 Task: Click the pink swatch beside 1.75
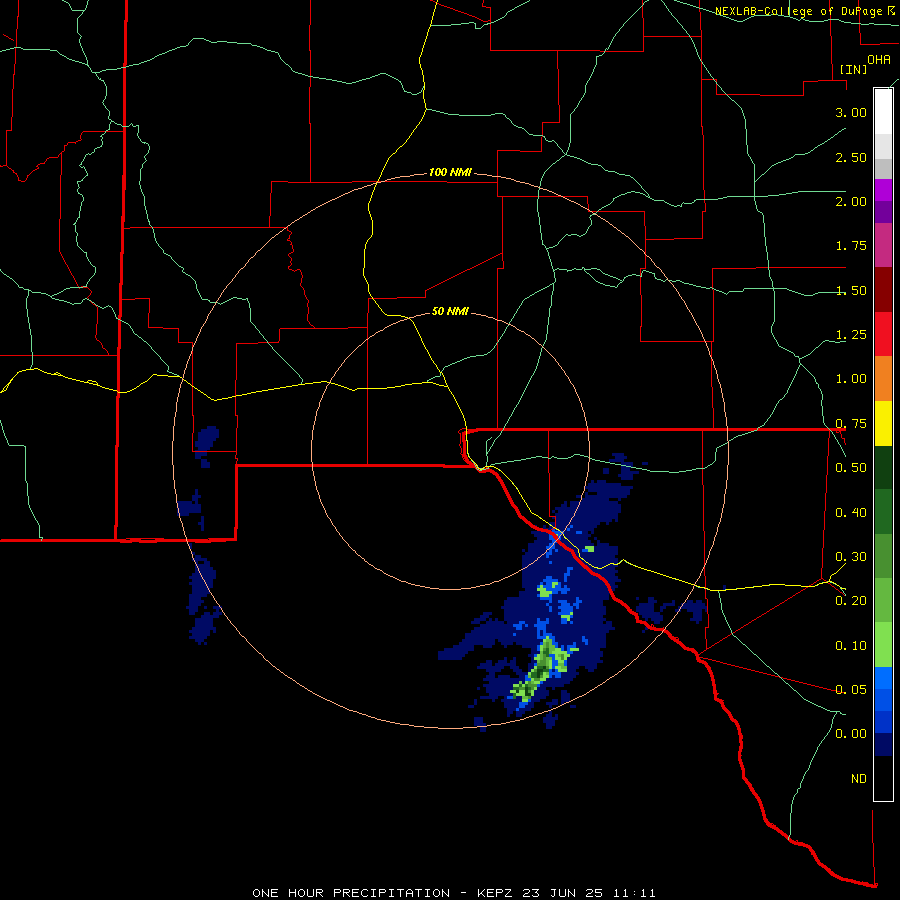883,245
